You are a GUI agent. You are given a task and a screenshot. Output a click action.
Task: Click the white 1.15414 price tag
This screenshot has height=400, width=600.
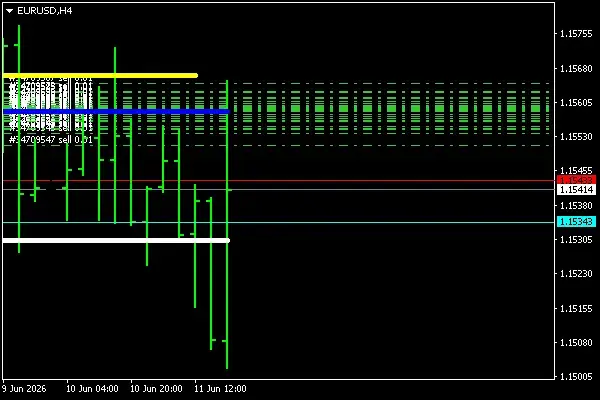[x=577, y=189]
